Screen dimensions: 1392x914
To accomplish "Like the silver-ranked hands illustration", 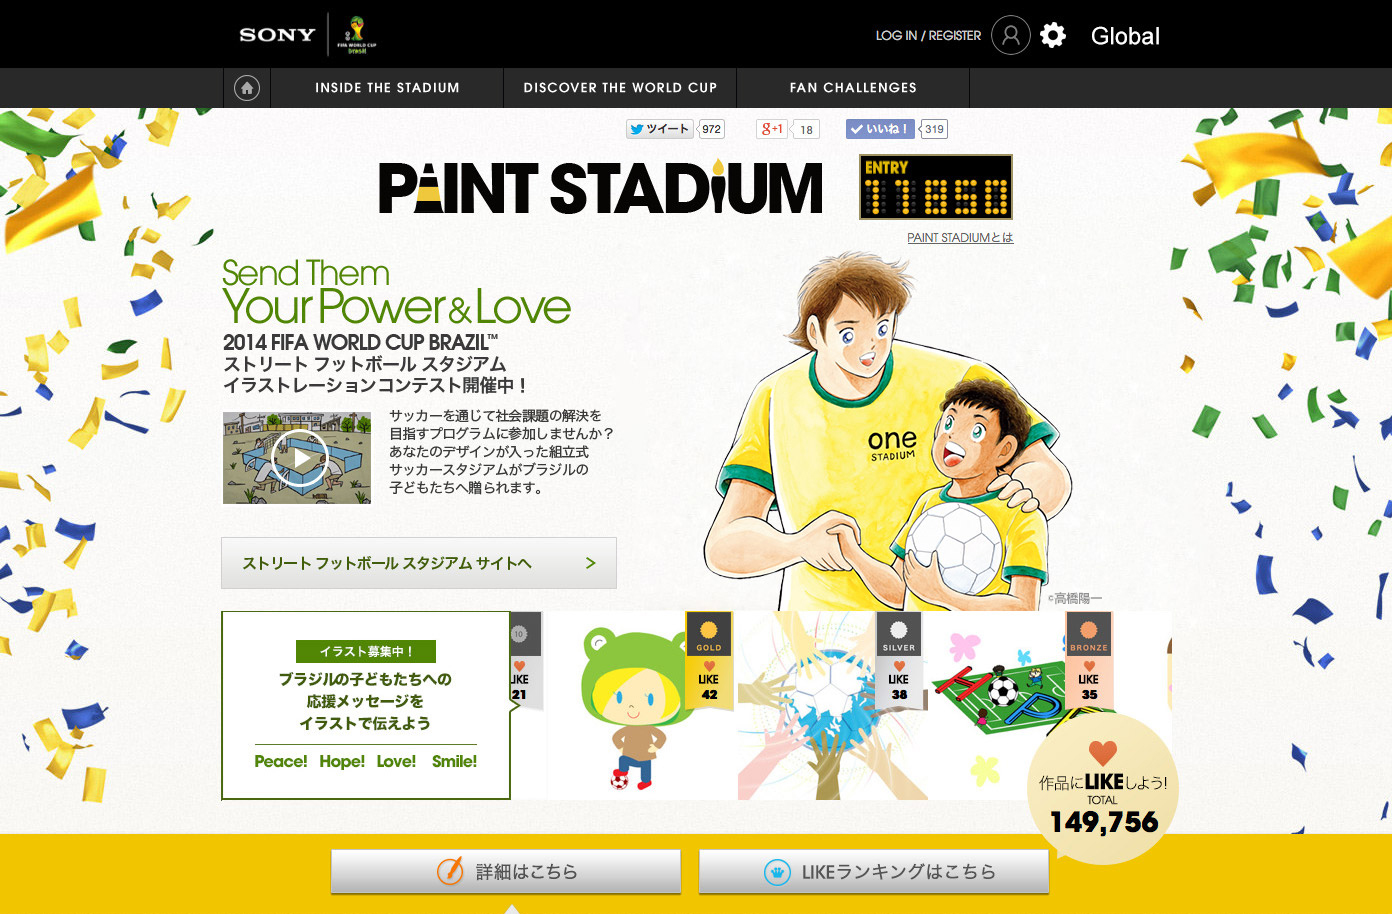I will pyautogui.click(x=899, y=680).
